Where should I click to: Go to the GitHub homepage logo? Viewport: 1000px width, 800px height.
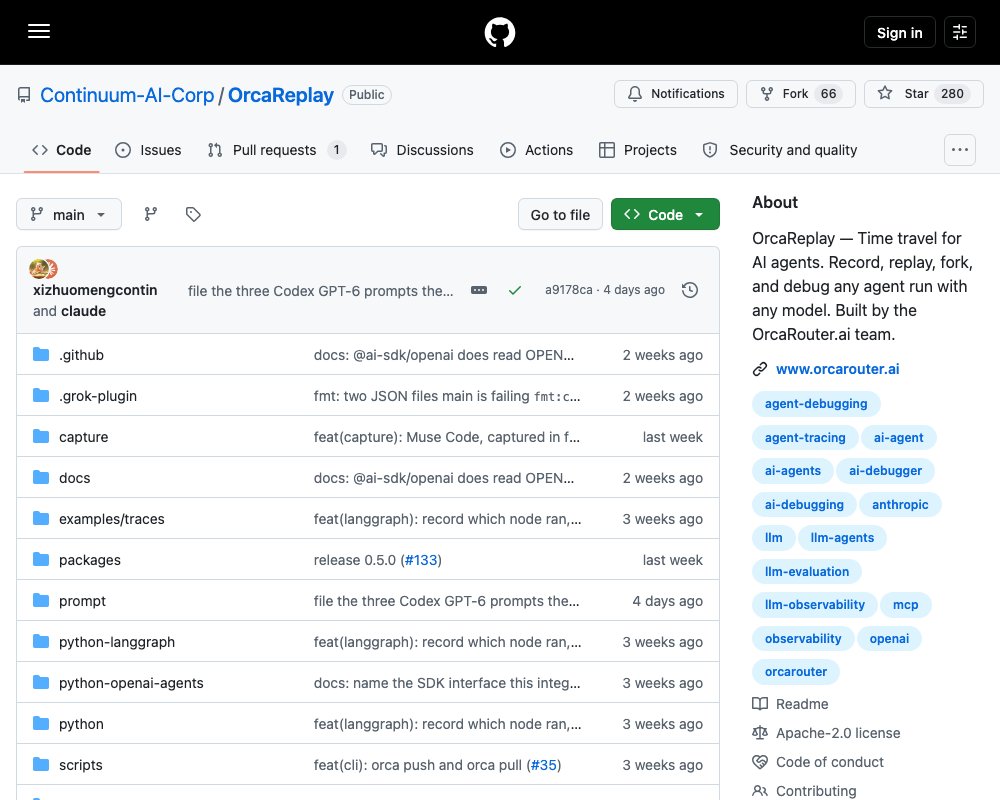coord(500,32)
